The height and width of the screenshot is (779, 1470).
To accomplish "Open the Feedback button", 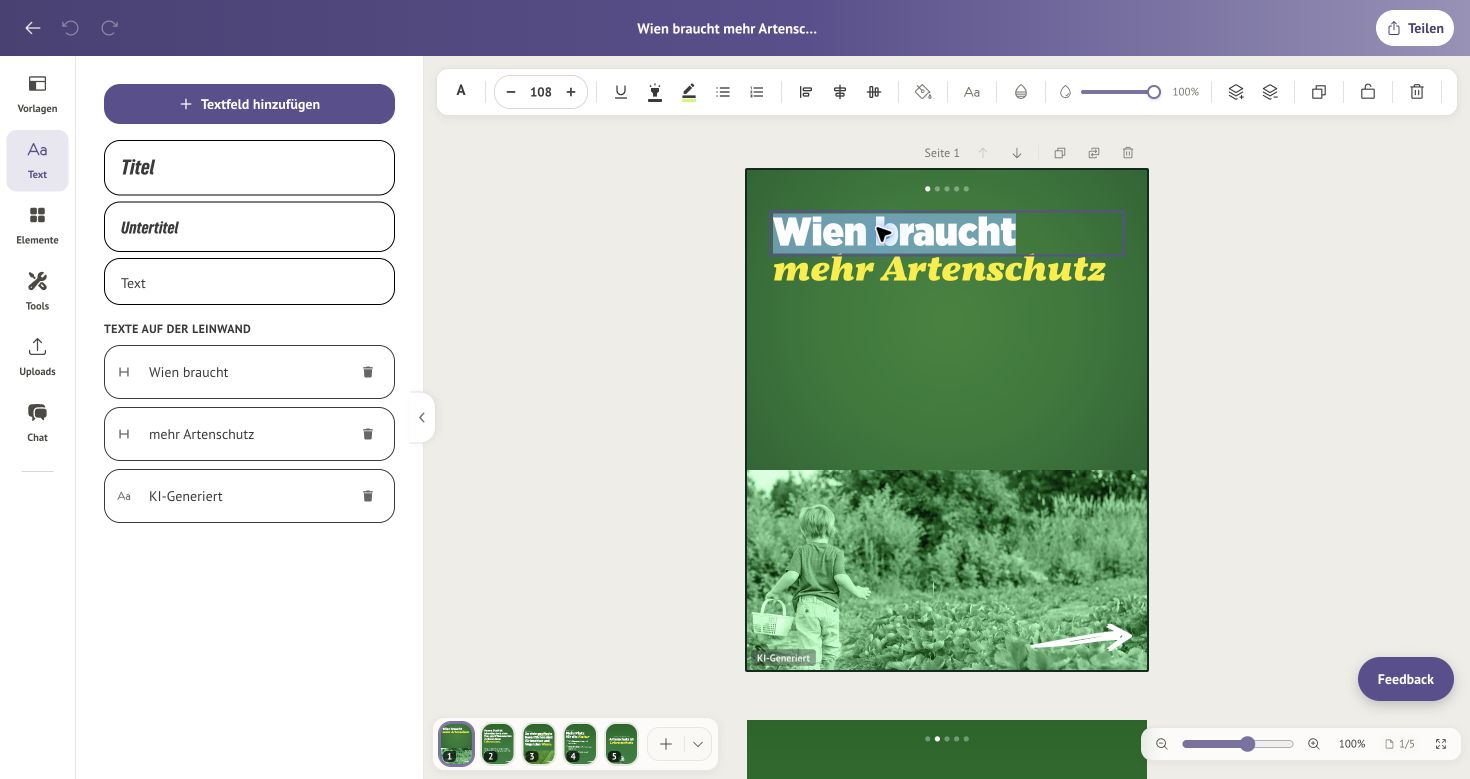I will 1406,679.
